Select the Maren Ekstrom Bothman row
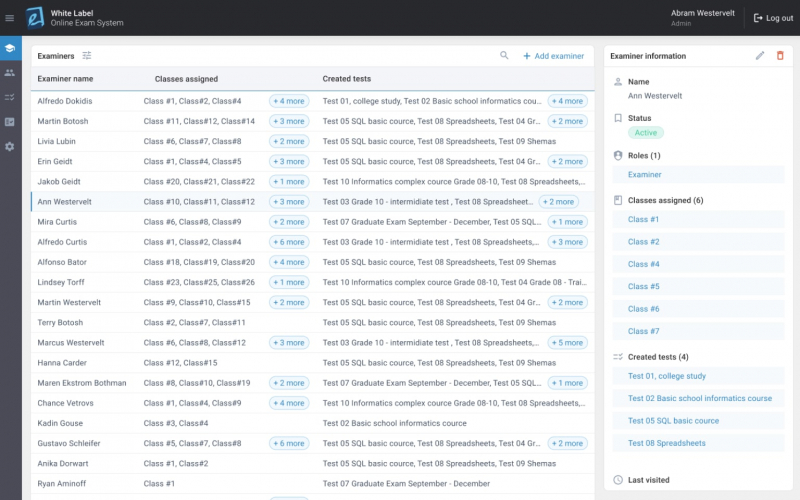This screenshot has height=500, width=800. [312, 383]
